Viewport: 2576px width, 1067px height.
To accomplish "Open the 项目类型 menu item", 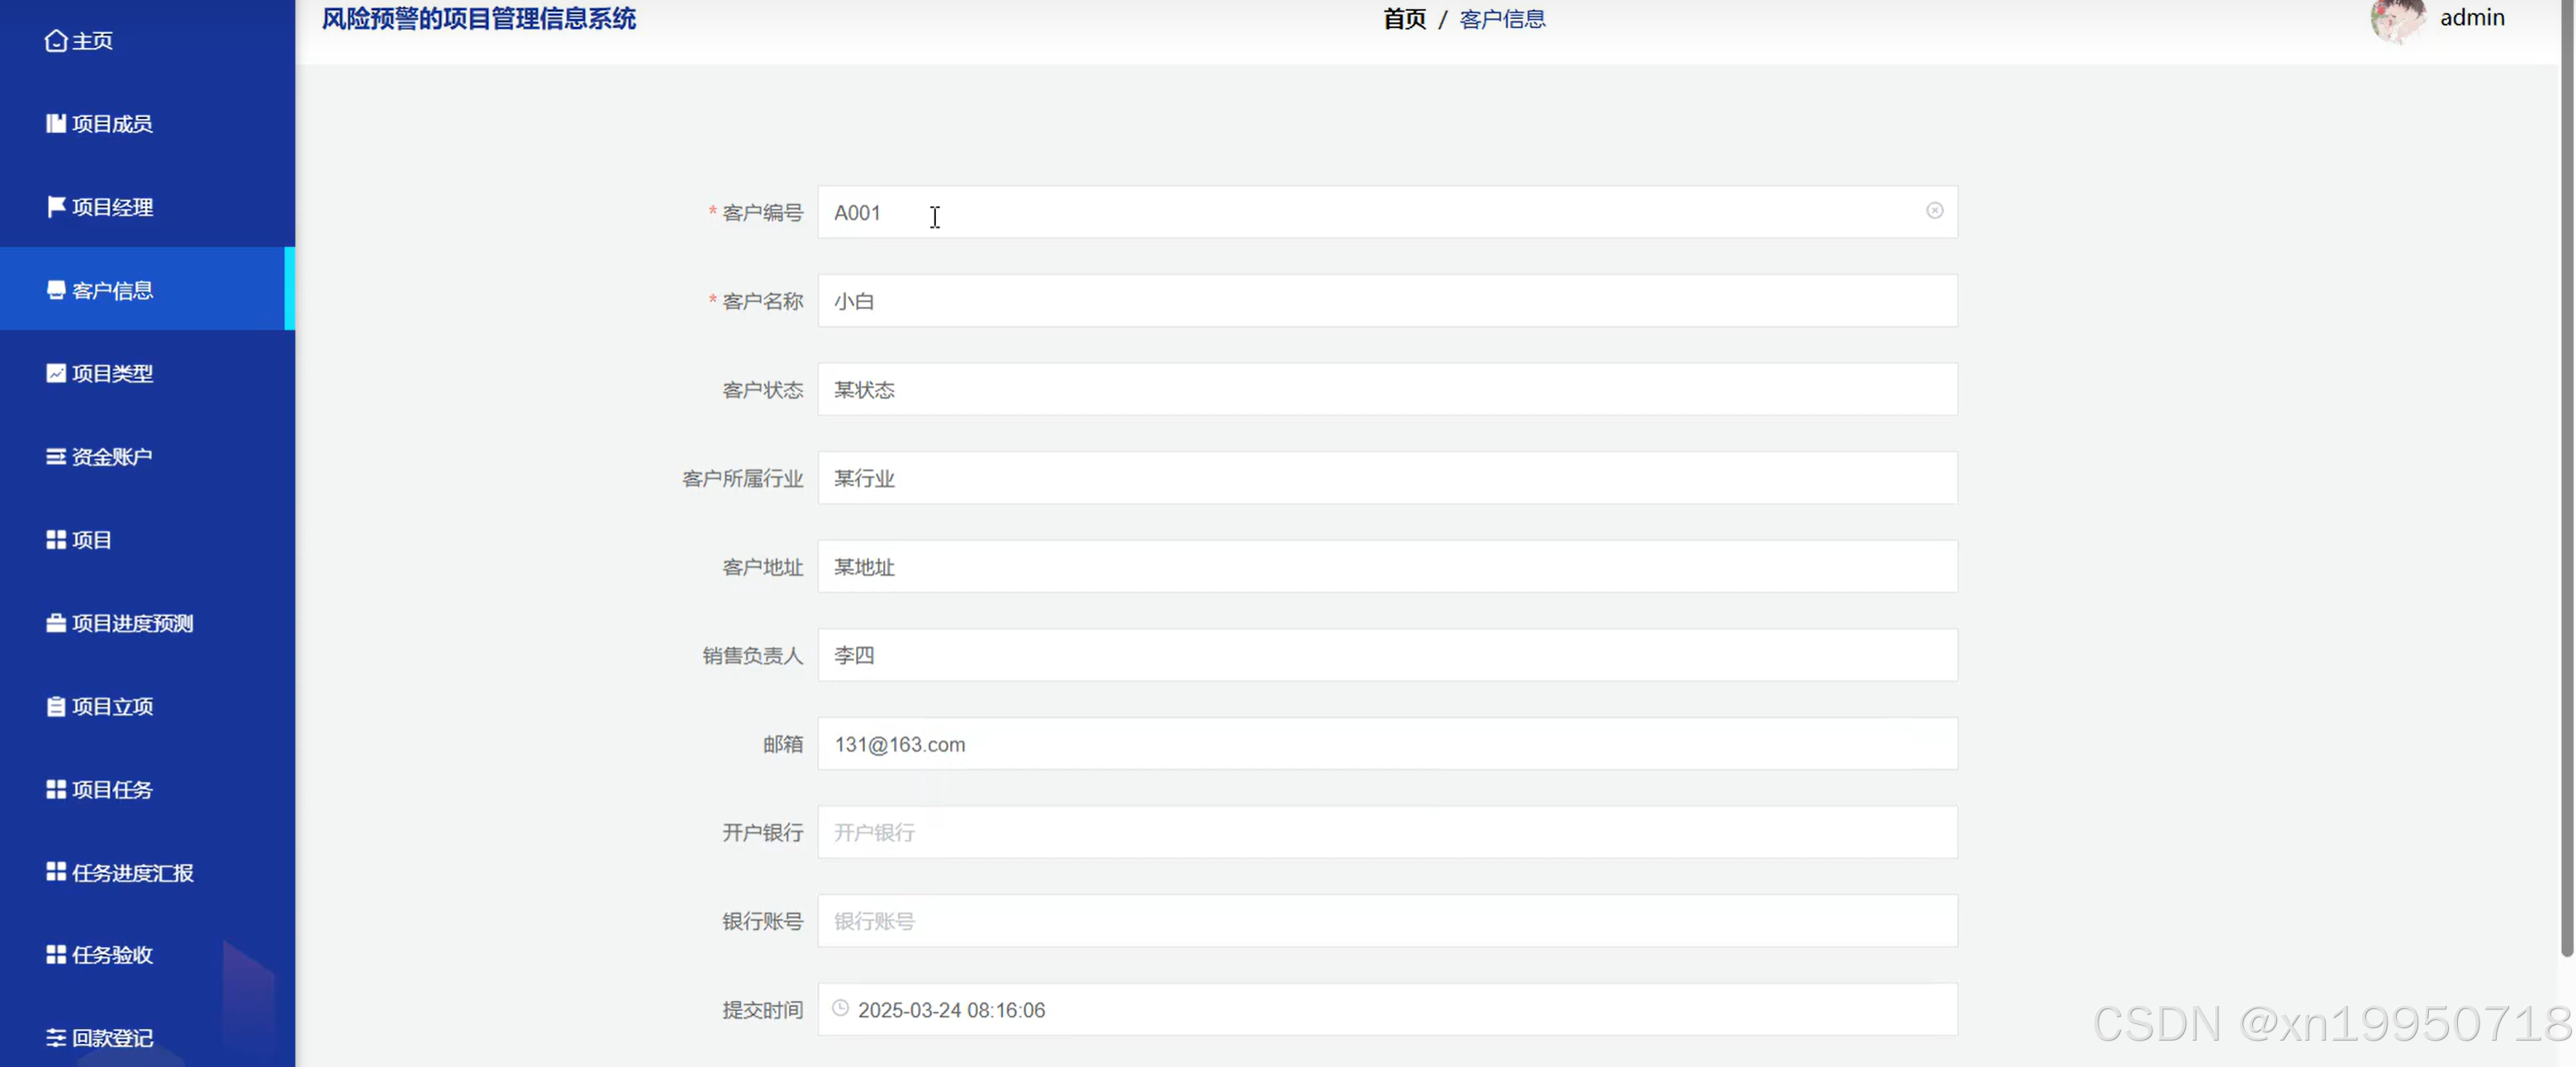I will click(147, 373).
